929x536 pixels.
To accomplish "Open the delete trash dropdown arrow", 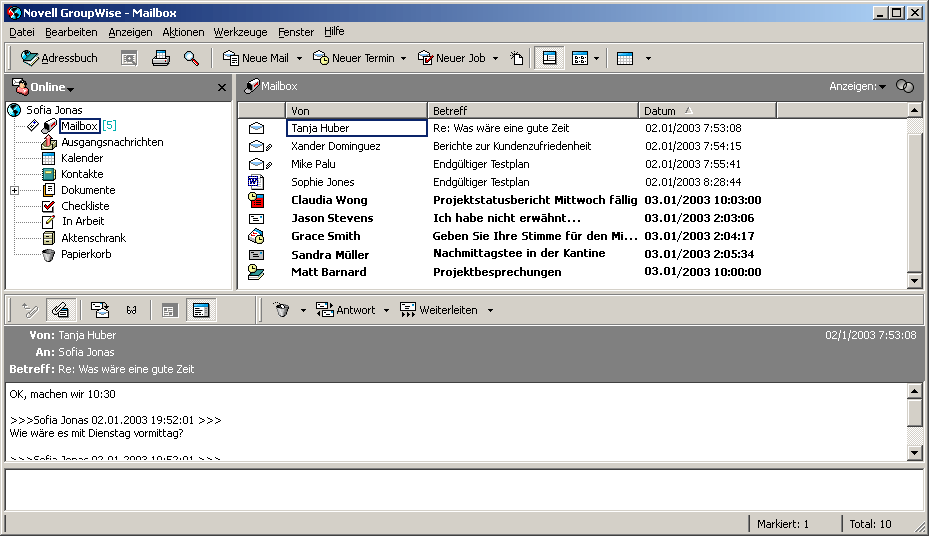I will pos(303,310).
